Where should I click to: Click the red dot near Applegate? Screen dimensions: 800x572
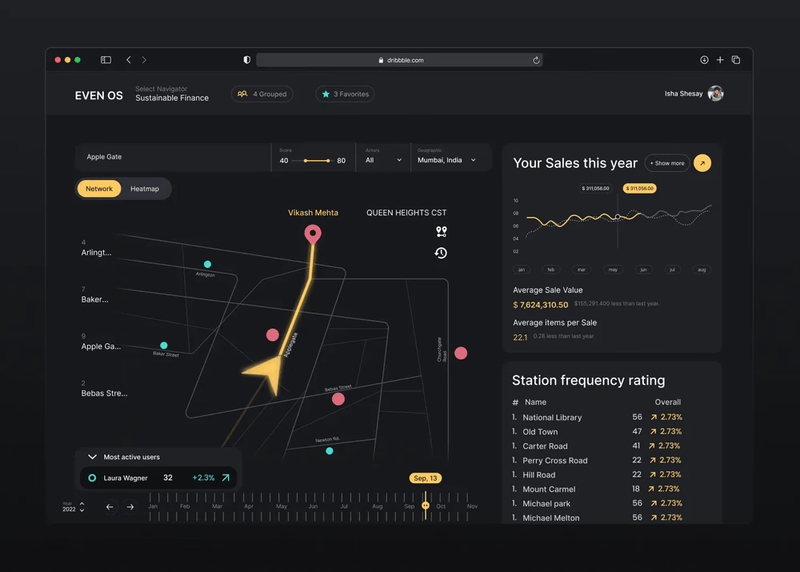coord(272,335)
